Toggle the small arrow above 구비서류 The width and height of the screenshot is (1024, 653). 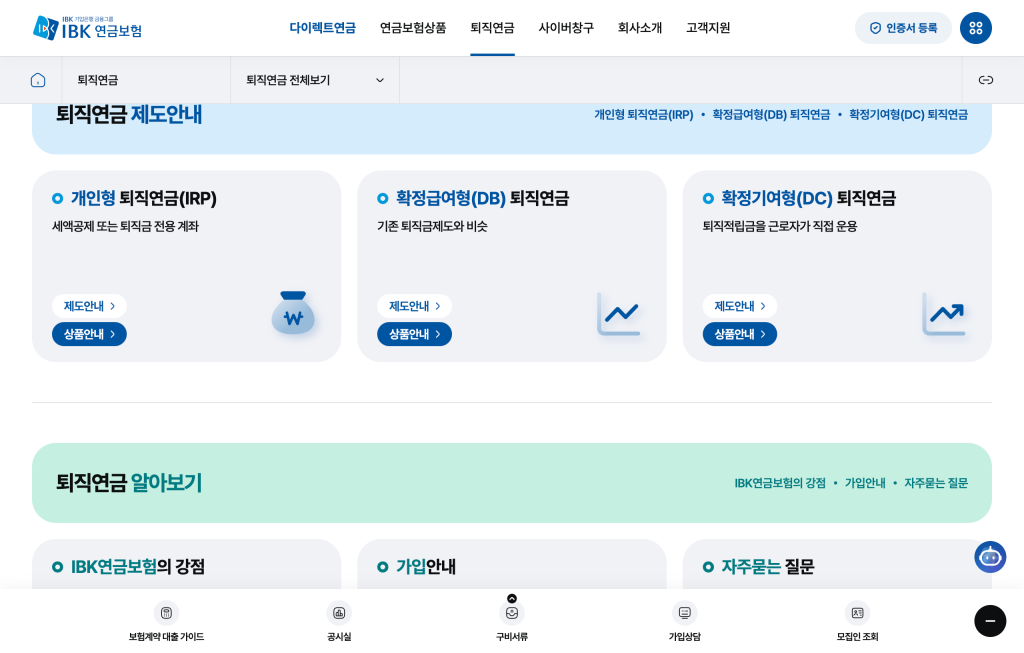pos(512,598)
